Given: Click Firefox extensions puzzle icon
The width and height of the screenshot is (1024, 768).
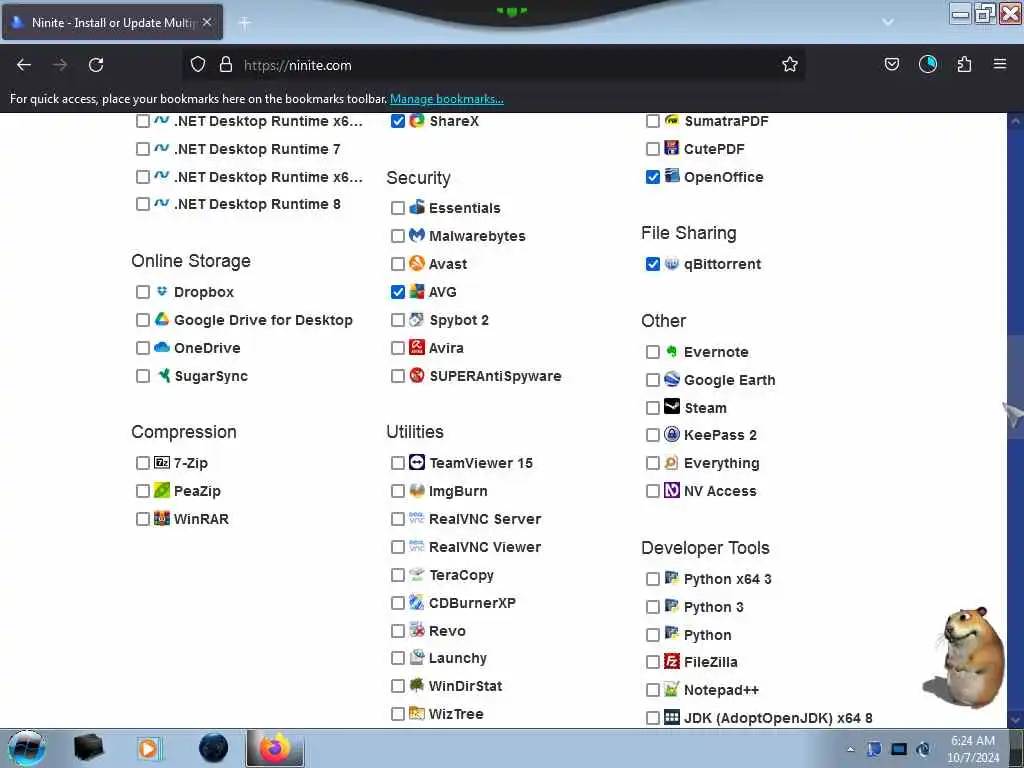Looking at the screenshot, I should tap(964, 64).
